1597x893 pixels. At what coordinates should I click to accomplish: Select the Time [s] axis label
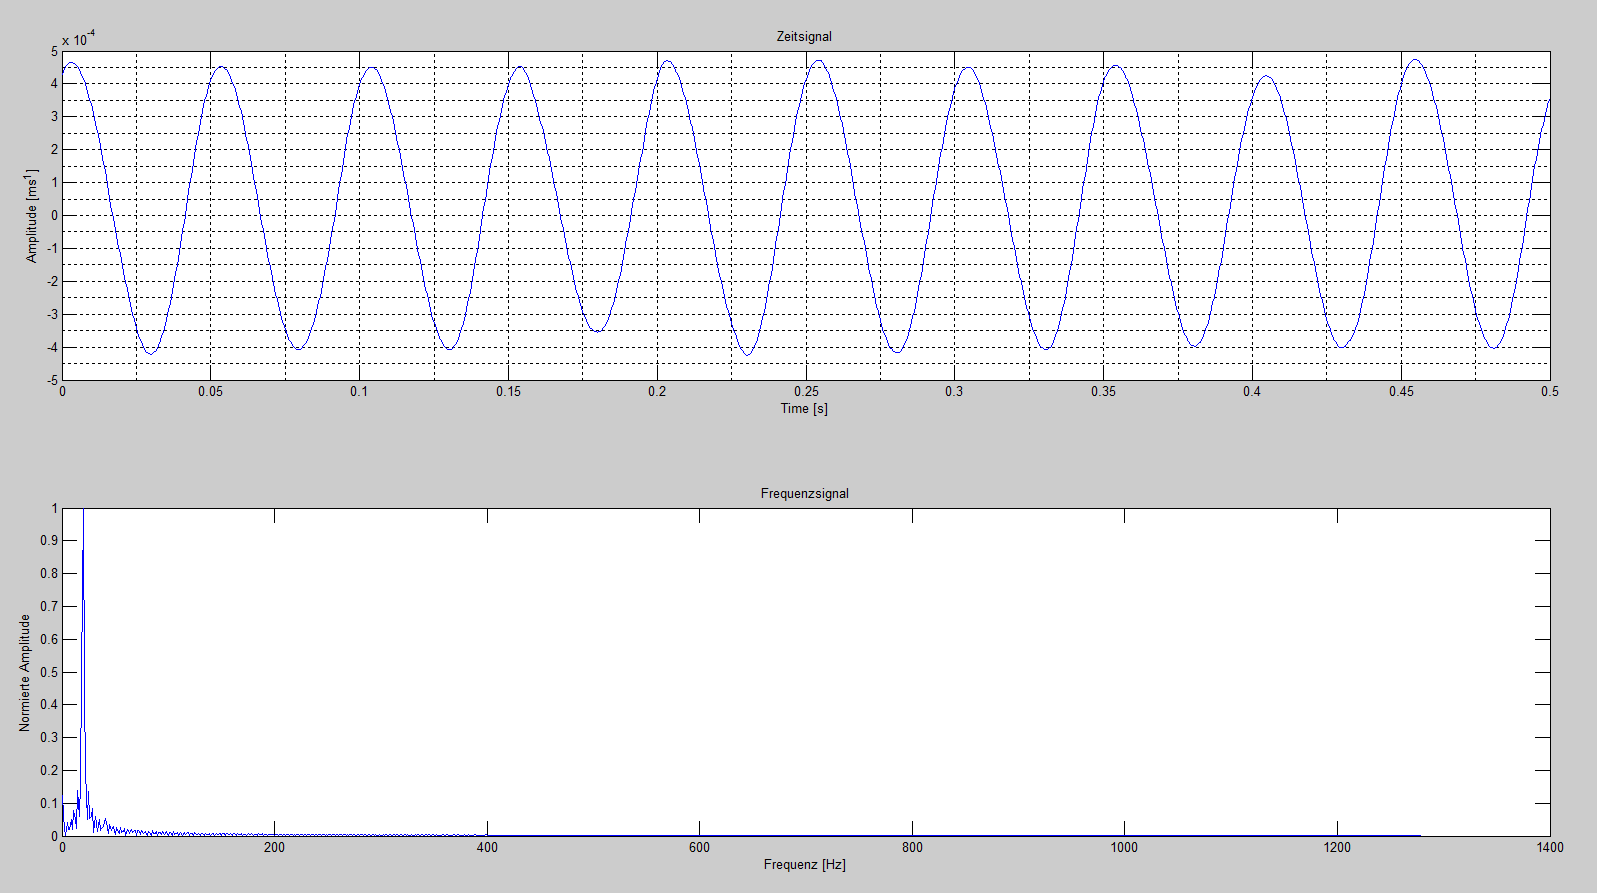point(804,409)
